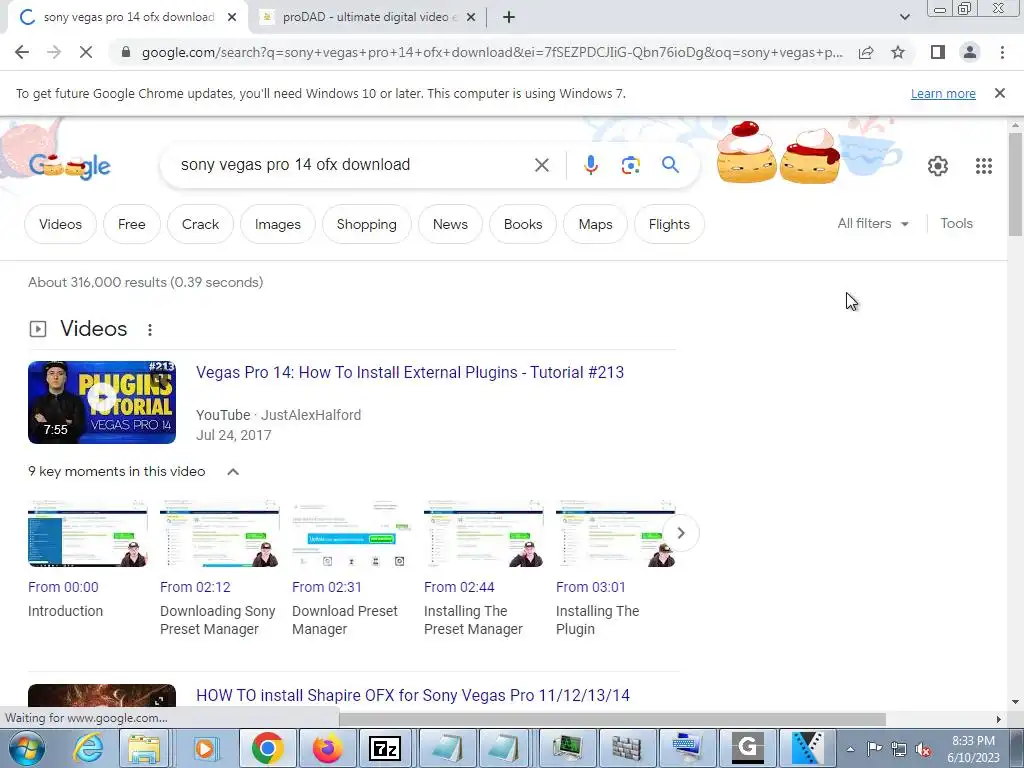Clear the search box text

coord(541,165)
